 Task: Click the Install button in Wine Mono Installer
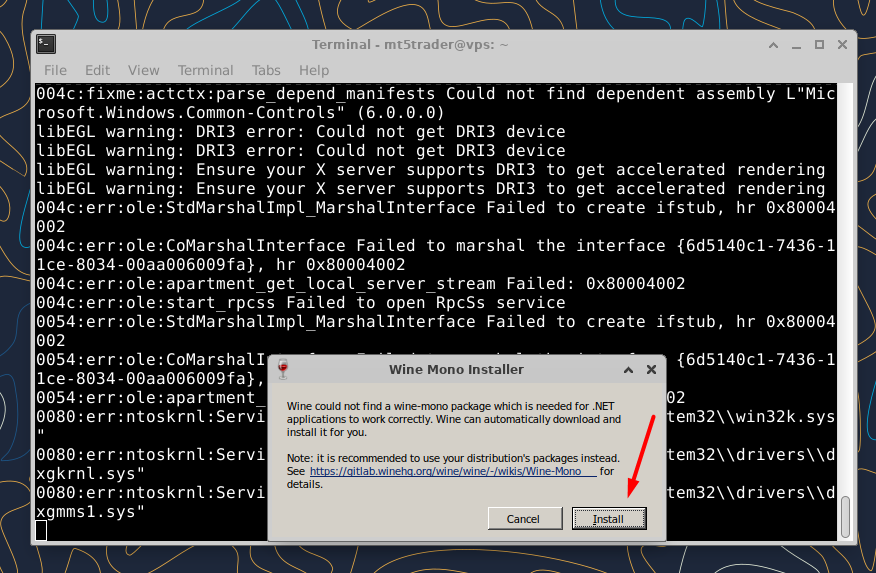tap(609, 518)
